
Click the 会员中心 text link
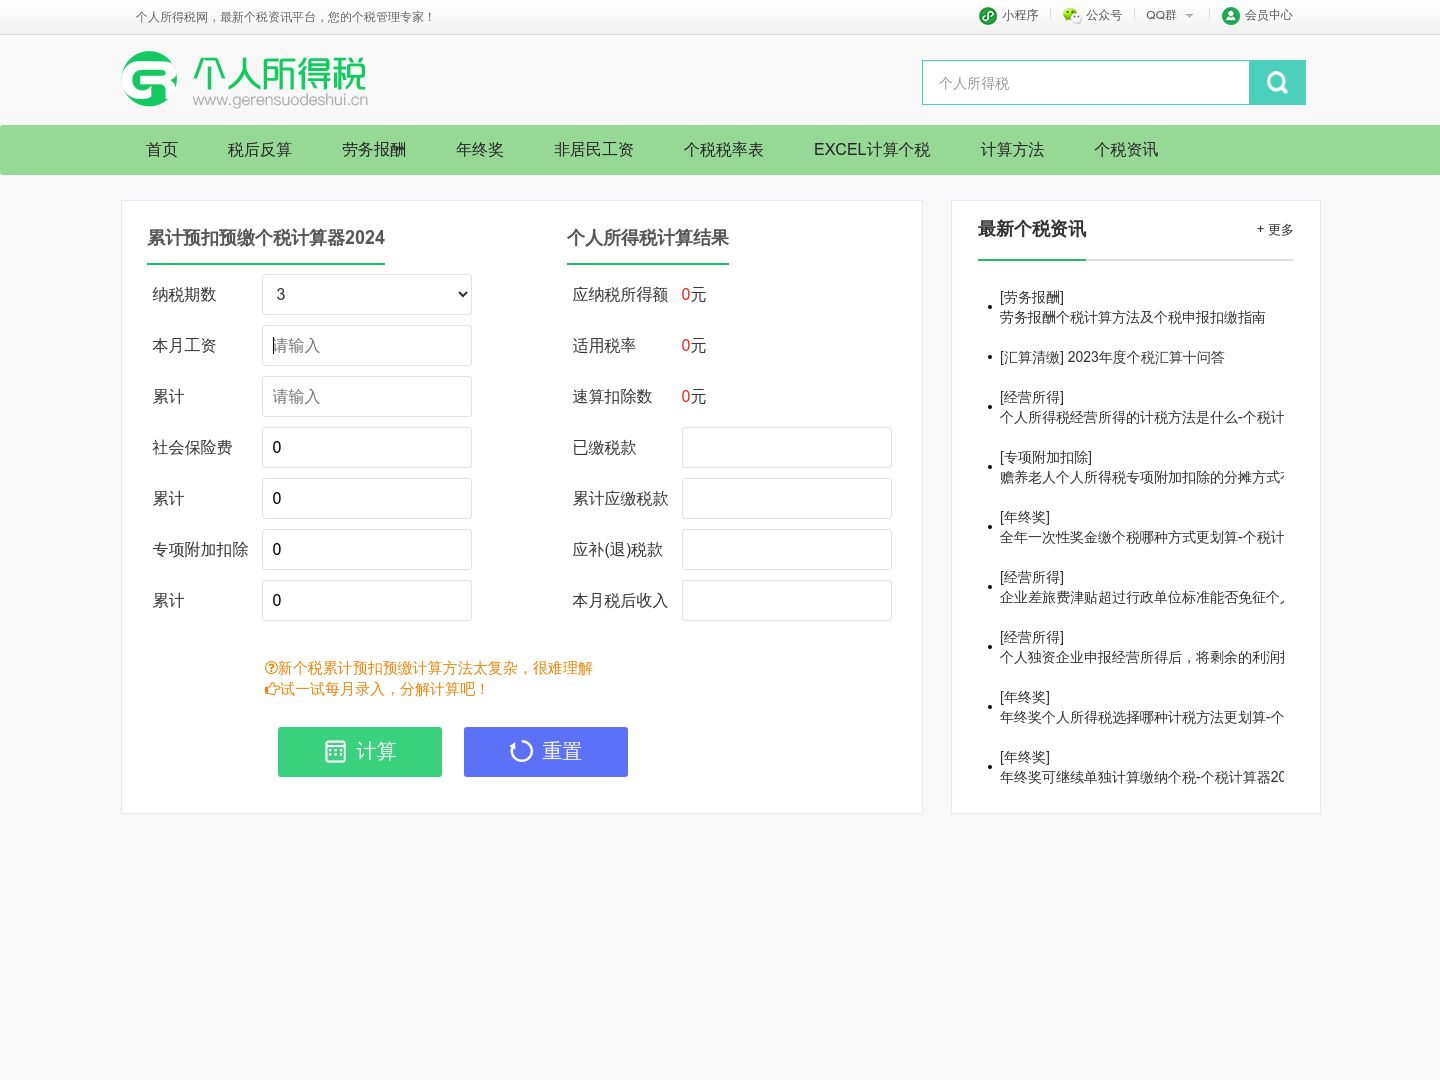click(x=1268, y=16)
